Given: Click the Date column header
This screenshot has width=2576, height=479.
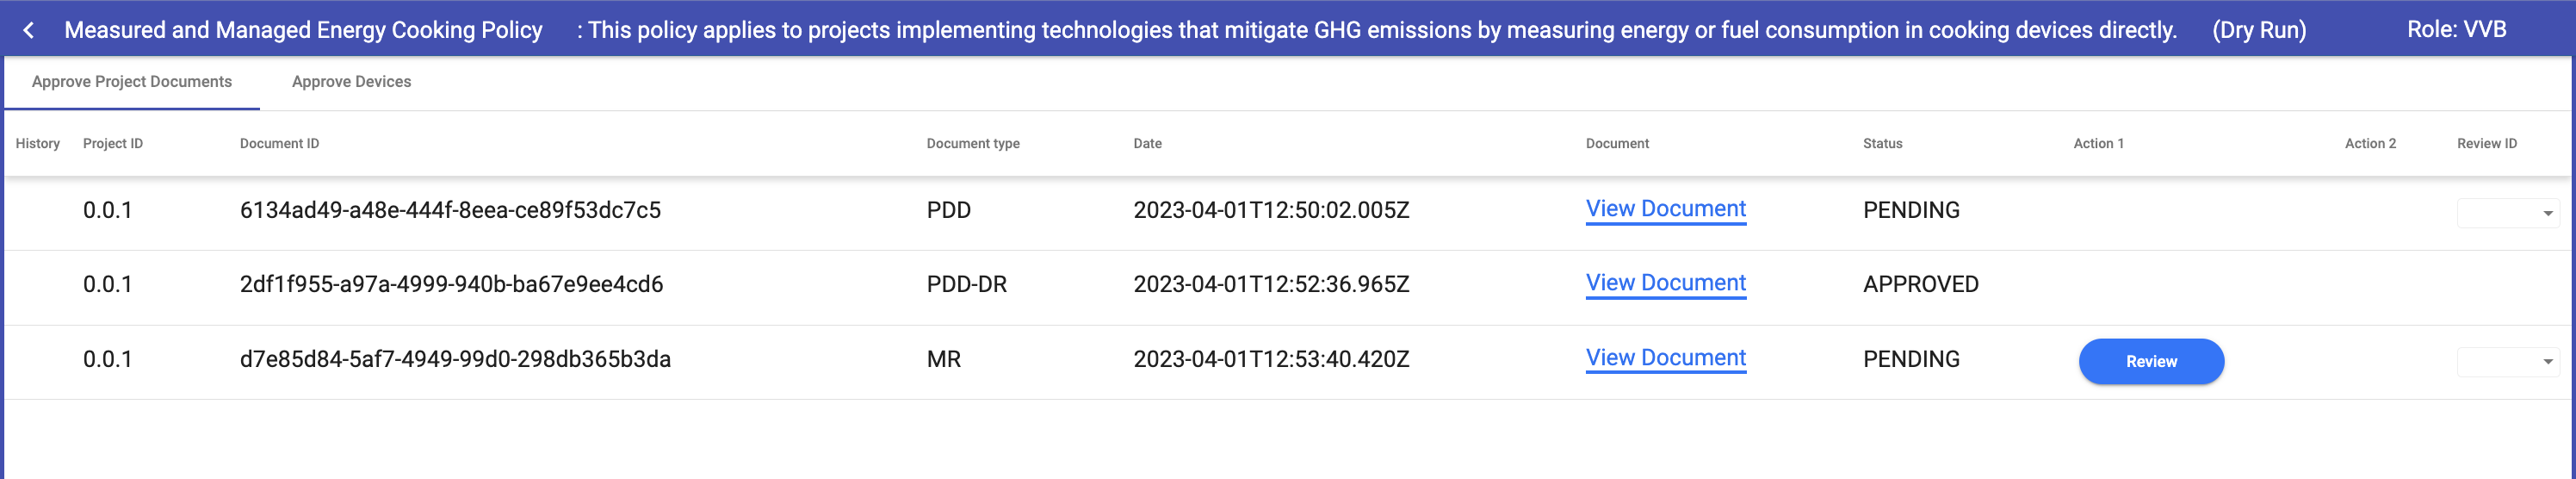Looking at the screenshot, I should point(1147,144).
